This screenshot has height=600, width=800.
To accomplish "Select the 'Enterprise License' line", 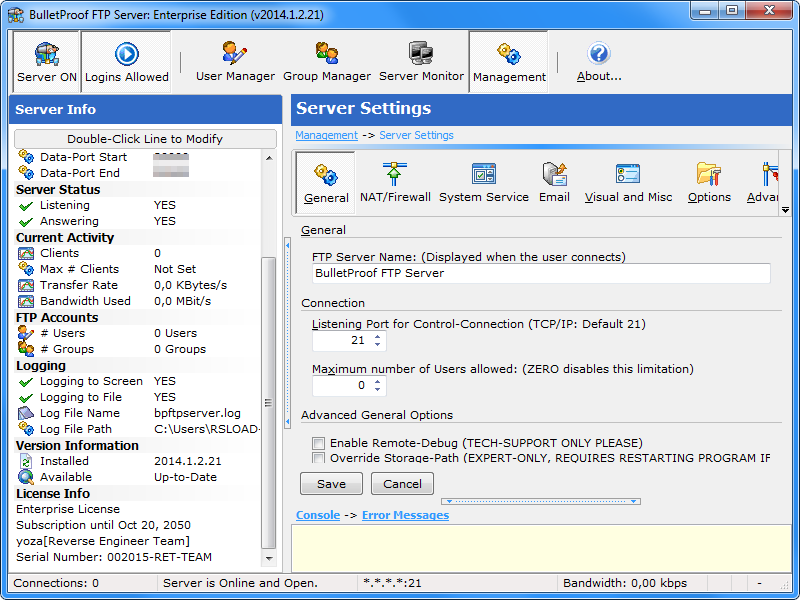I will (x=68, y=509).
